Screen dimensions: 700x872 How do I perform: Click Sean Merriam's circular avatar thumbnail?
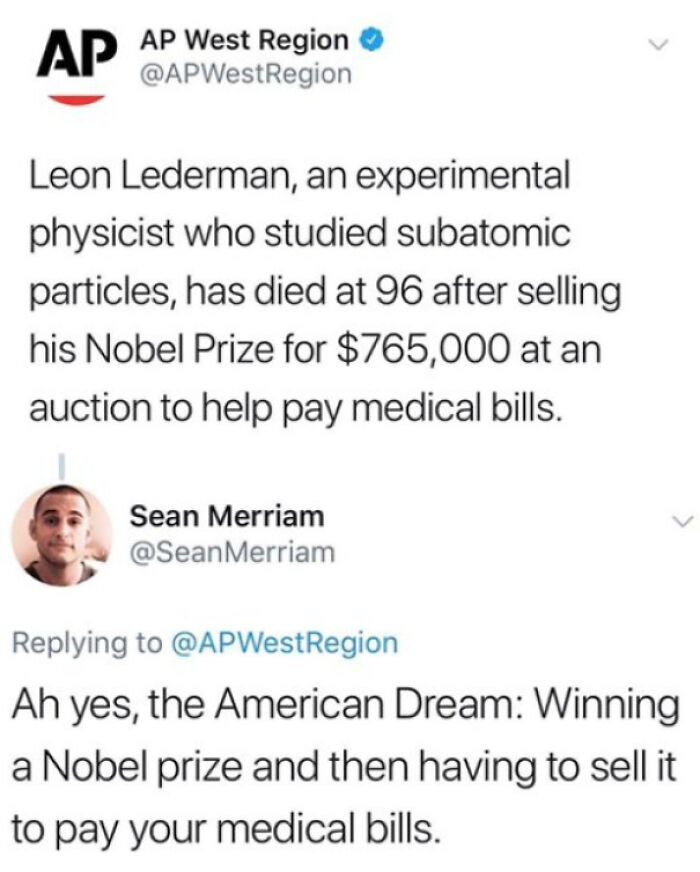point(65,534)
